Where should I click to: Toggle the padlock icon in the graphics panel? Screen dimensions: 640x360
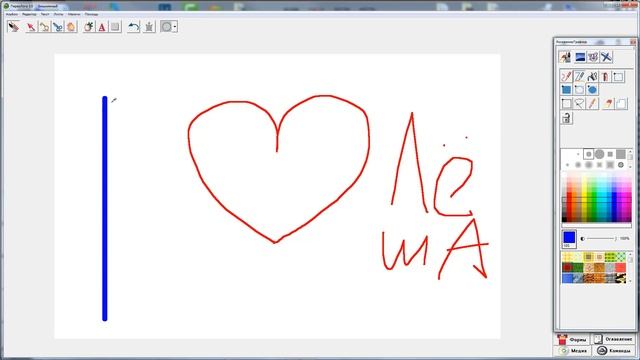[566, 118]
